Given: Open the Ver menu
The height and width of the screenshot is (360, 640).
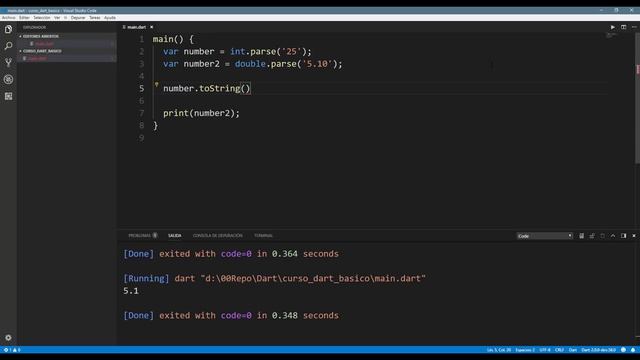Looking at the screenshot, I should coord(57,18).
